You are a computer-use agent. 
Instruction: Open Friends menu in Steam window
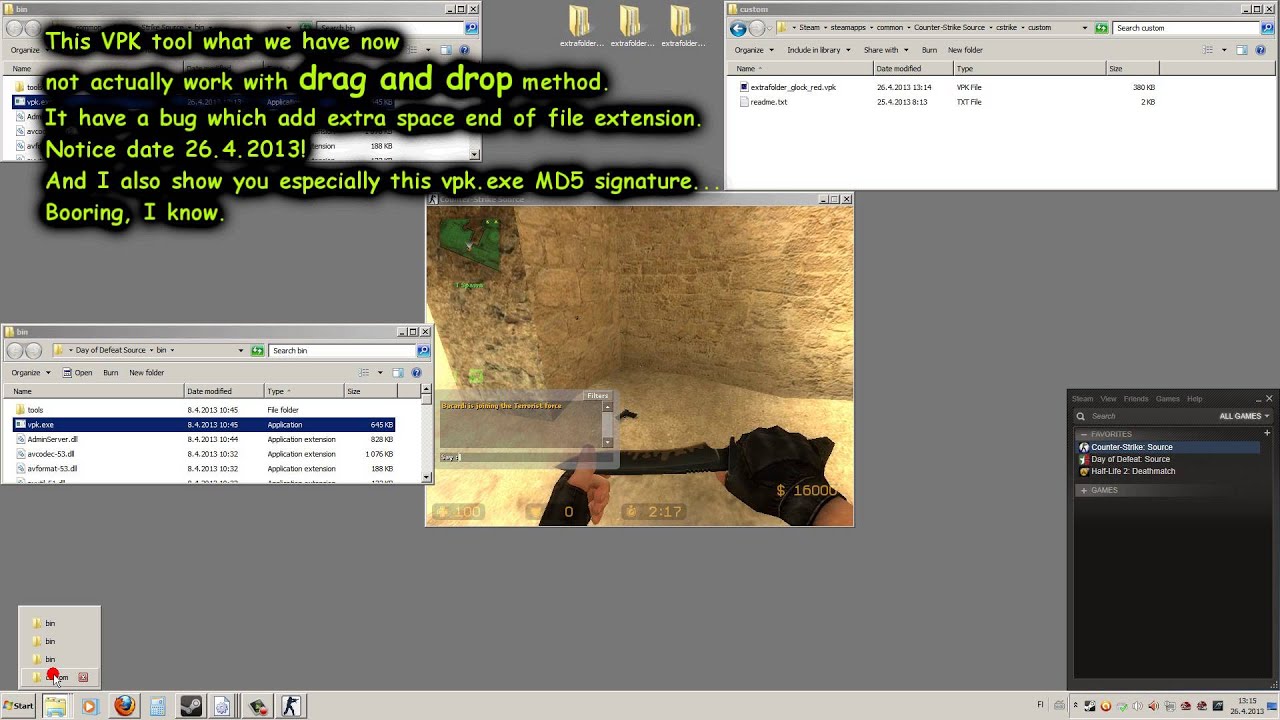click(x=1136, y=399)
